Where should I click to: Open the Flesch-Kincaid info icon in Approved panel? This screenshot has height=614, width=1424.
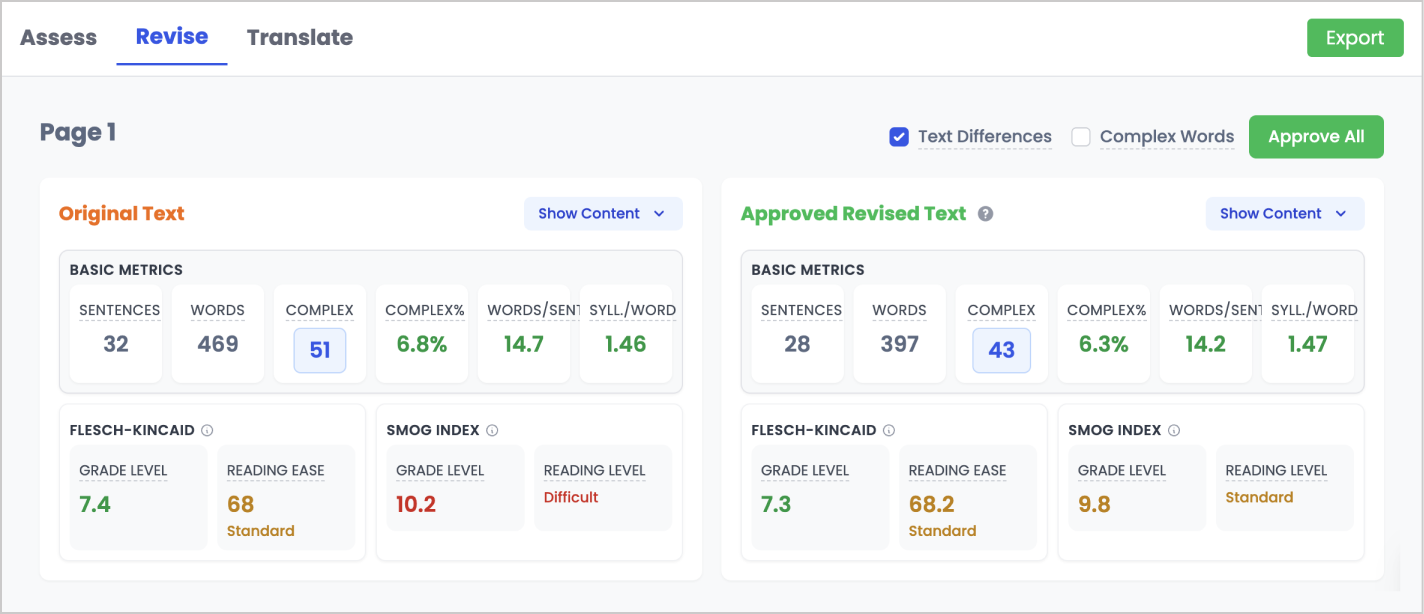889,430
